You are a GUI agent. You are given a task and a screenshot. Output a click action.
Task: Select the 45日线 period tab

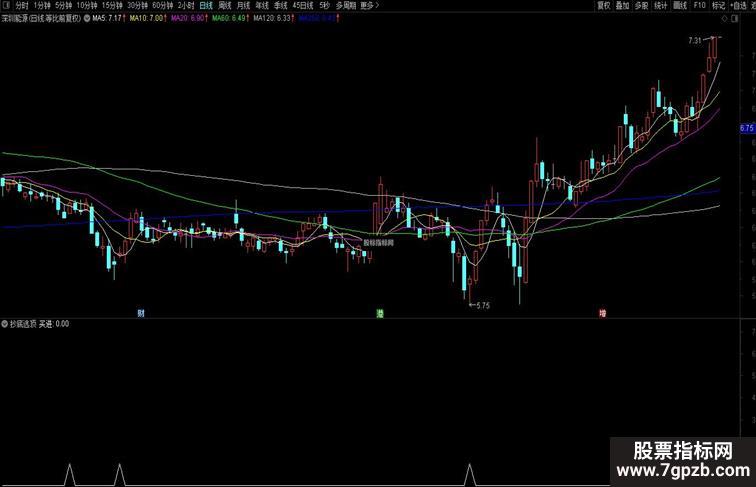[303, 5]
